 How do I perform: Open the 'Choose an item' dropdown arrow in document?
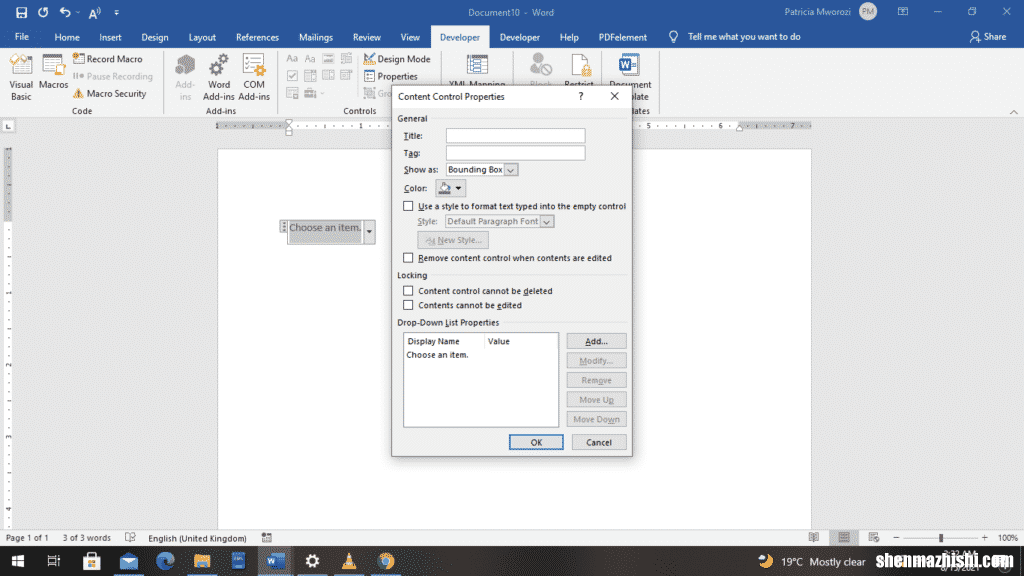[x=369, y=232]
